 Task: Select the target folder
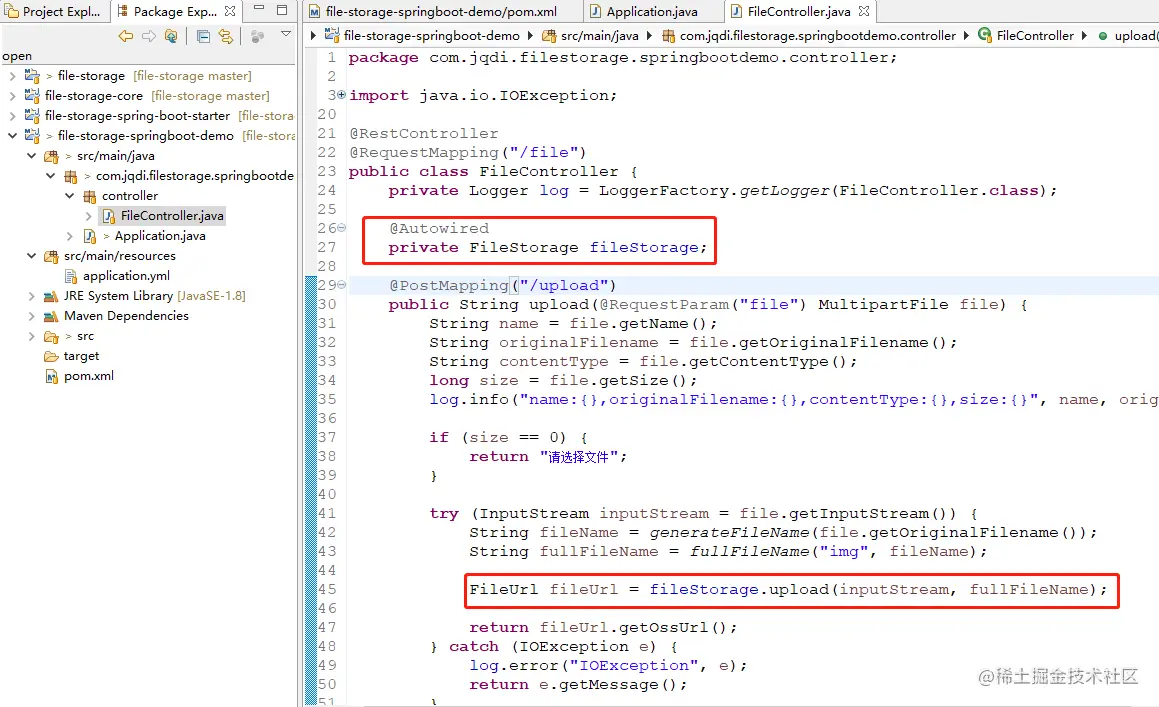[x=81, y=355]
